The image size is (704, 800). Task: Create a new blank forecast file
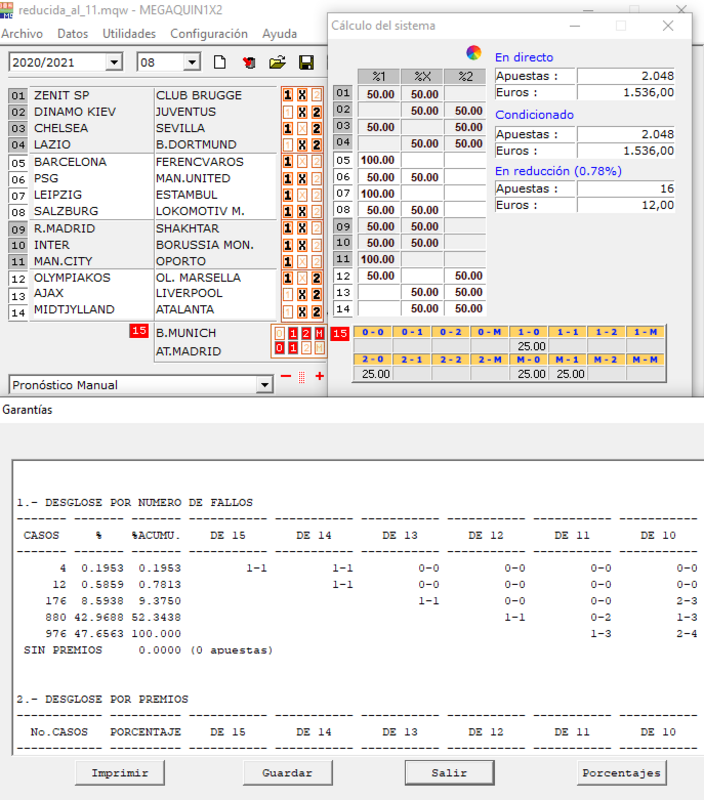pyautogui.click(x=220, y=62)
